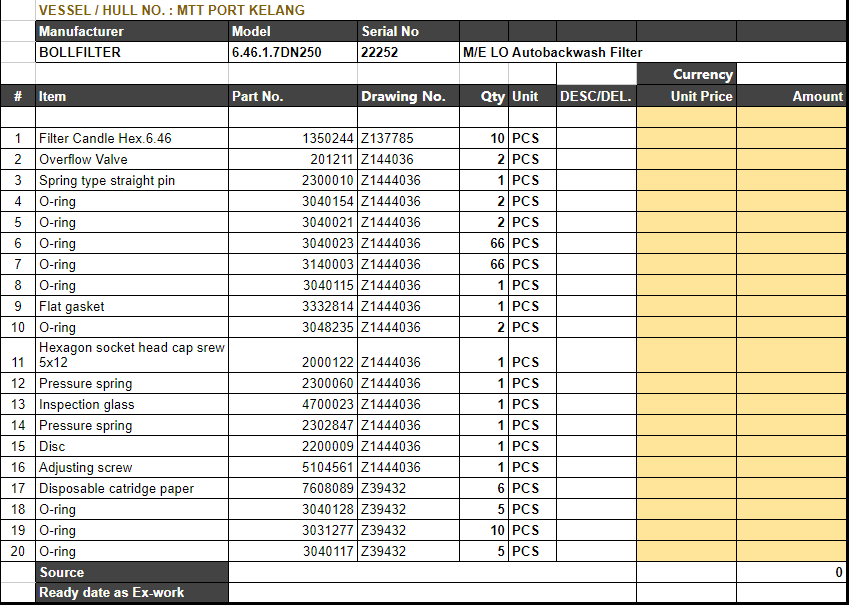
Task: Click part number 3040021
Action: [293, 222]
